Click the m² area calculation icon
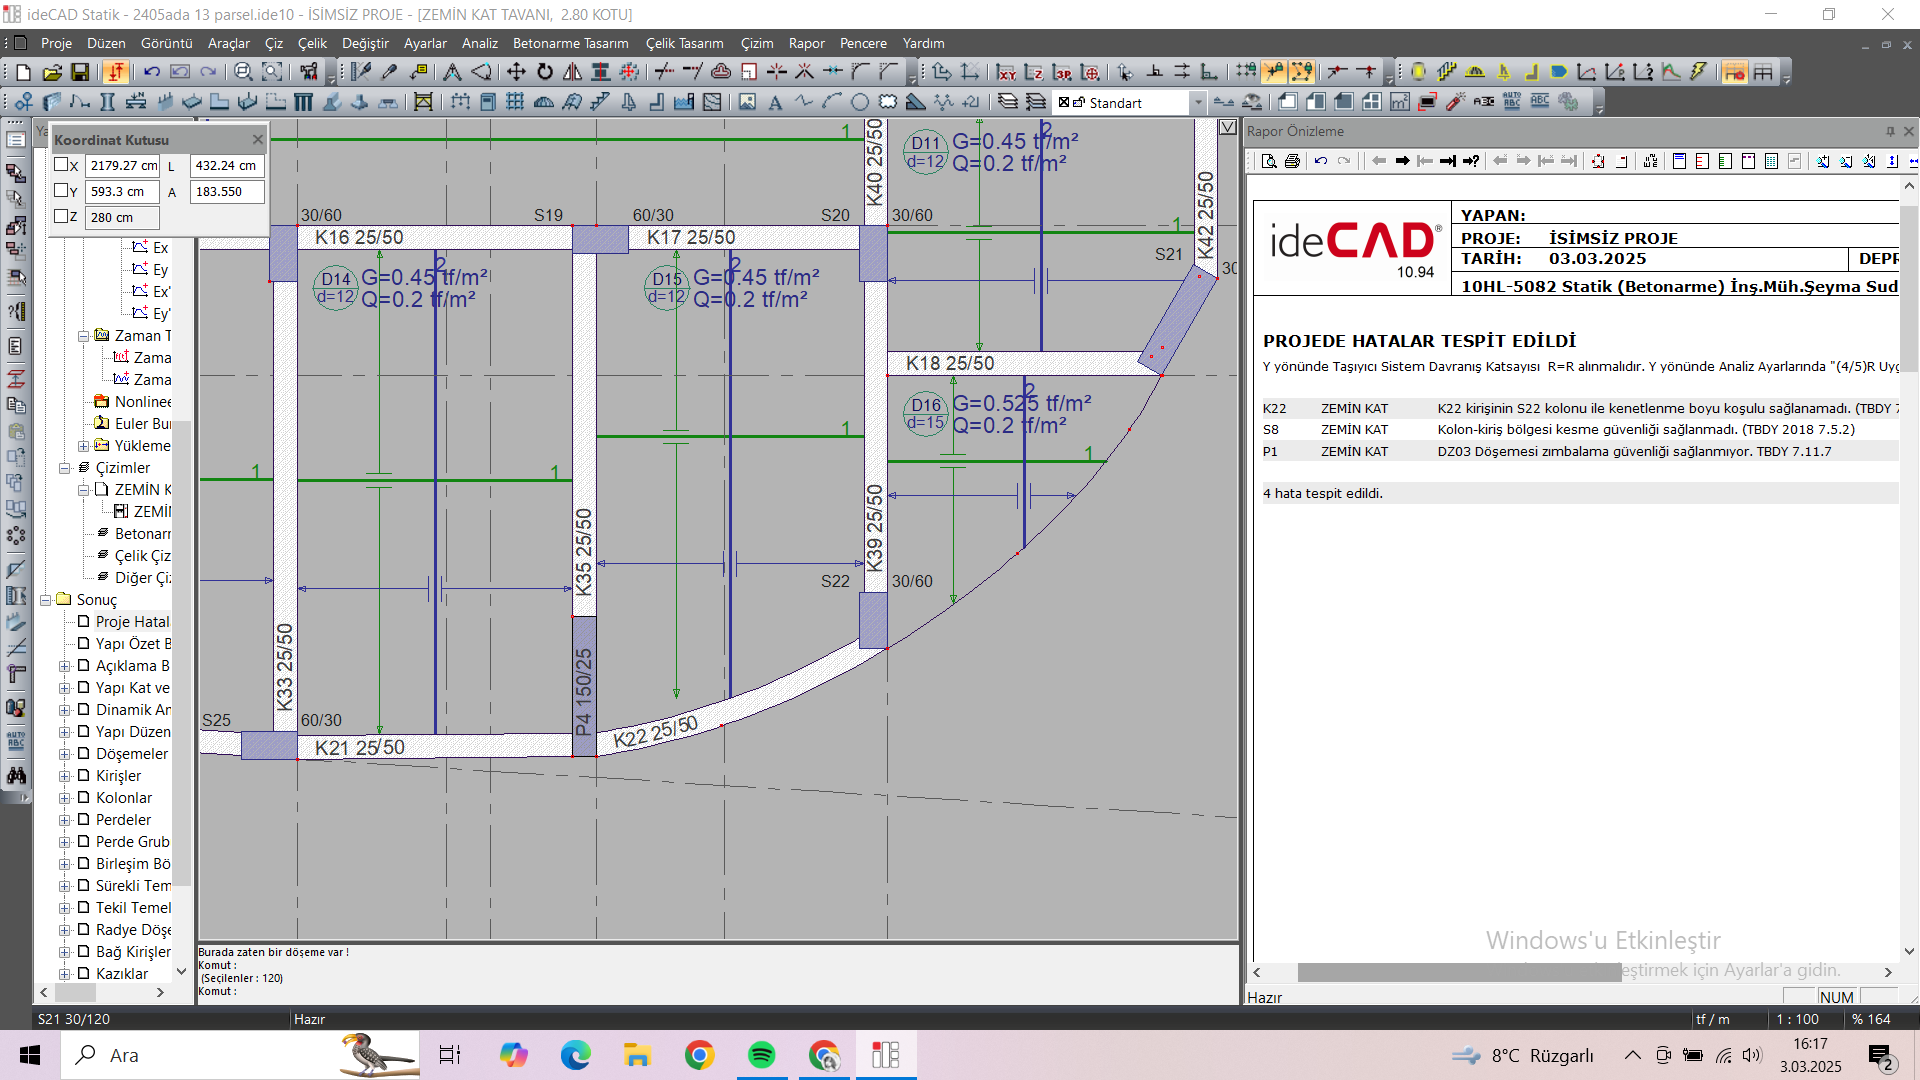Viewport: 1920px width, 1080px height. coord(1400,102)
